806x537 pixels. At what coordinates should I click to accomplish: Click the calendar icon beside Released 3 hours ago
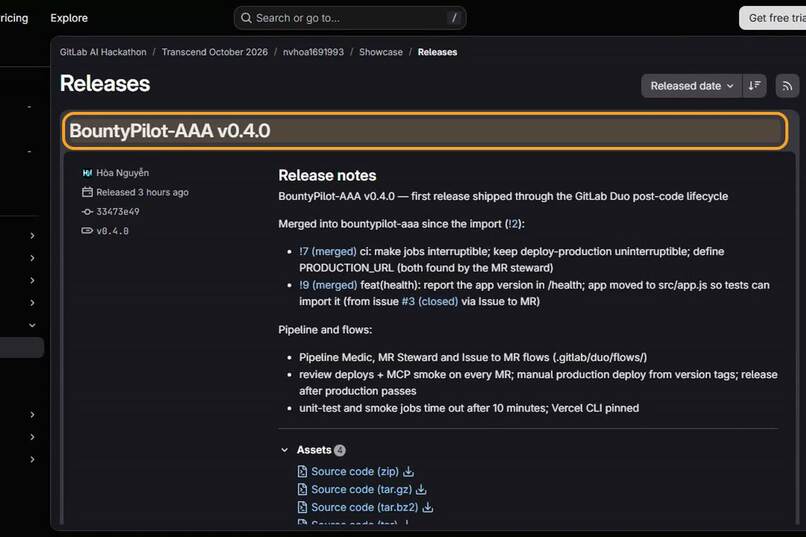[x=87, y=192]
